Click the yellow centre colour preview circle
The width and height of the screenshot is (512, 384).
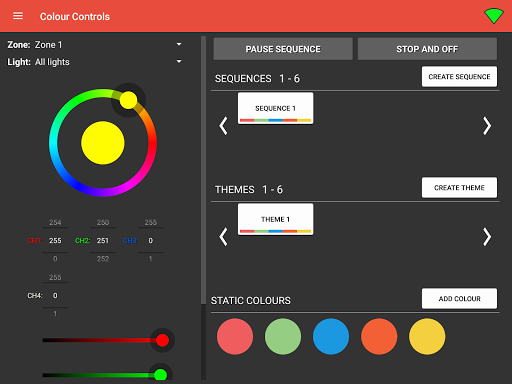click(103, 143)
